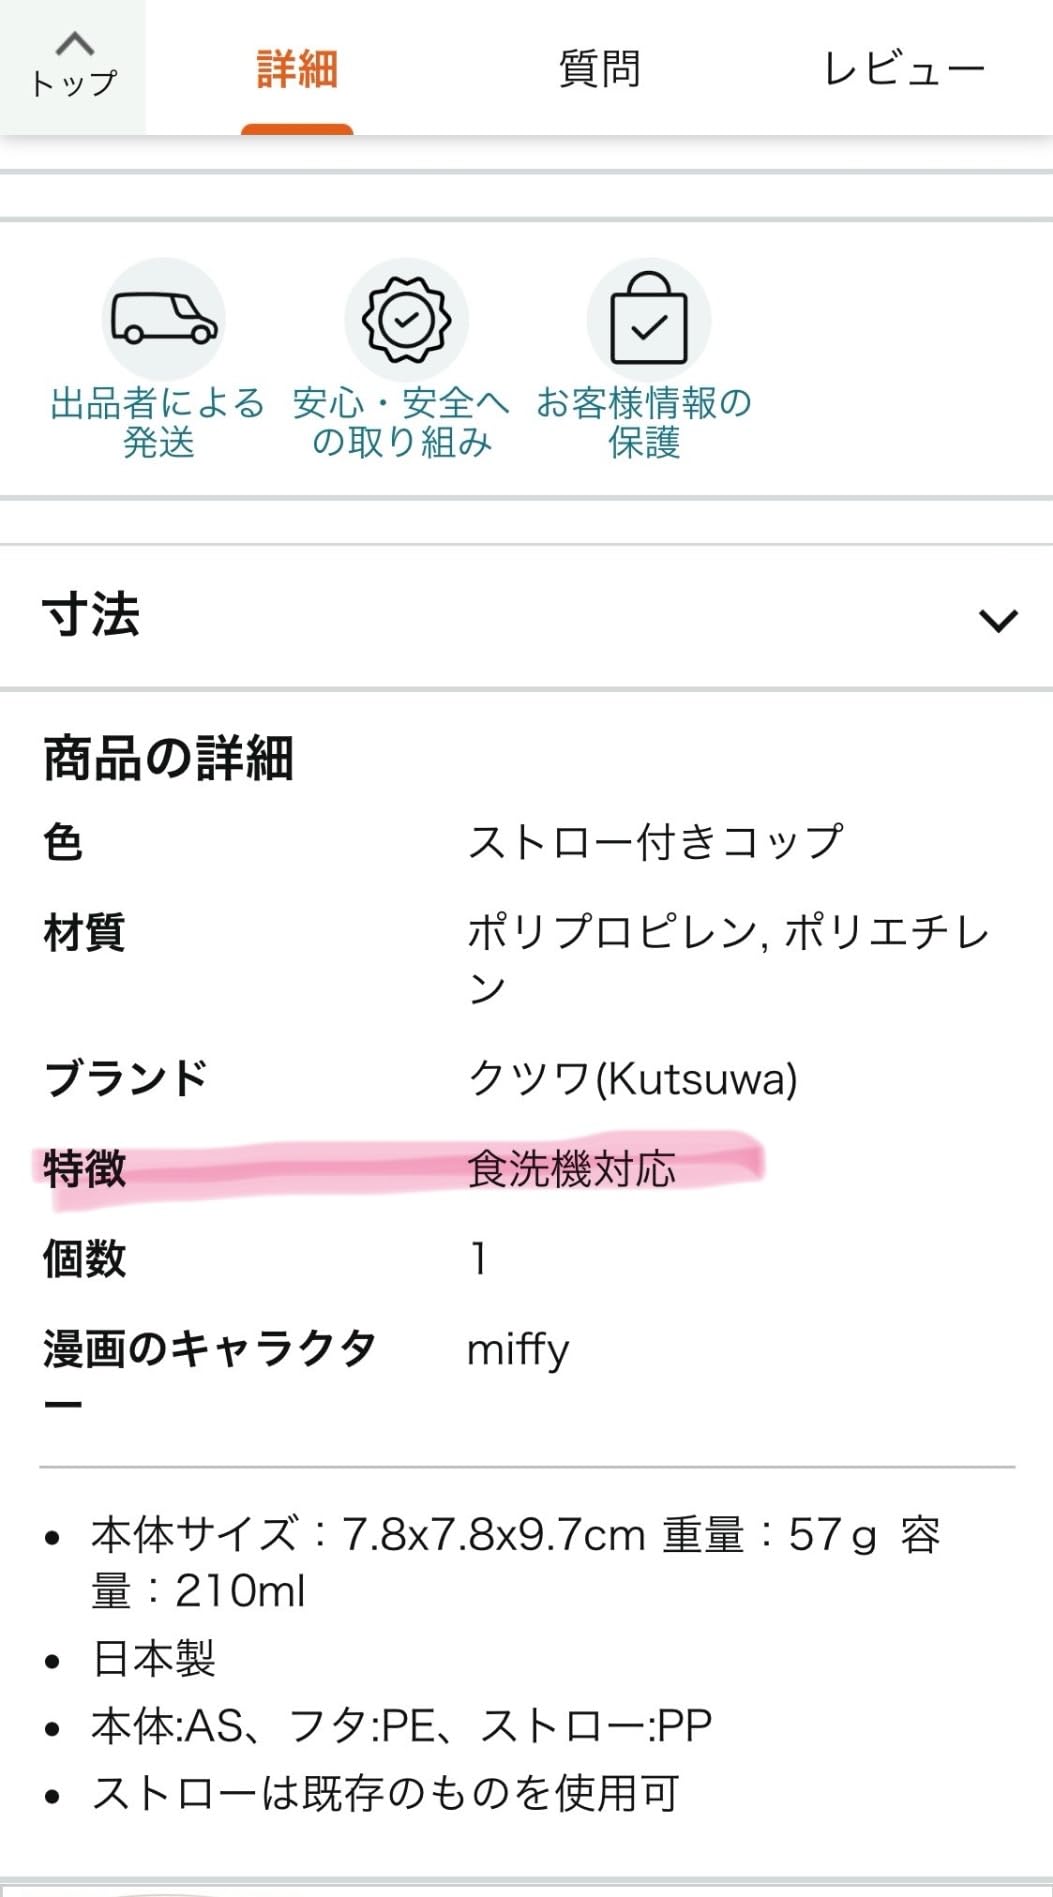Viewport: 1053px width, 1897px height.
Task: Tap the checkmark seal icon in the middle
Action: click(x=404, y=318)
